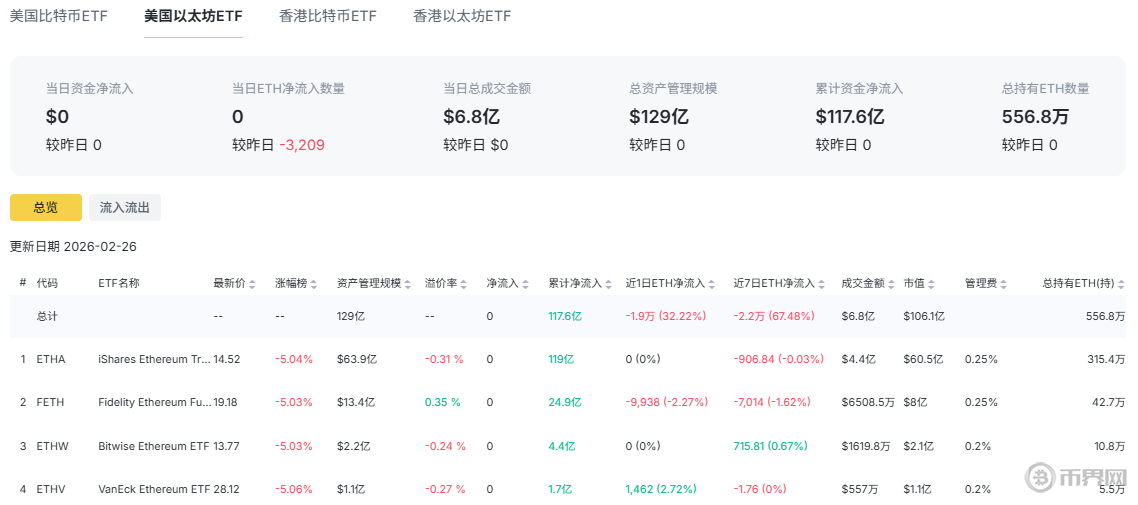The height and width of the screenshot is (505, 1138).
Task: Click the -7,014 (-1.62%) cell
Action: (774, 403)
